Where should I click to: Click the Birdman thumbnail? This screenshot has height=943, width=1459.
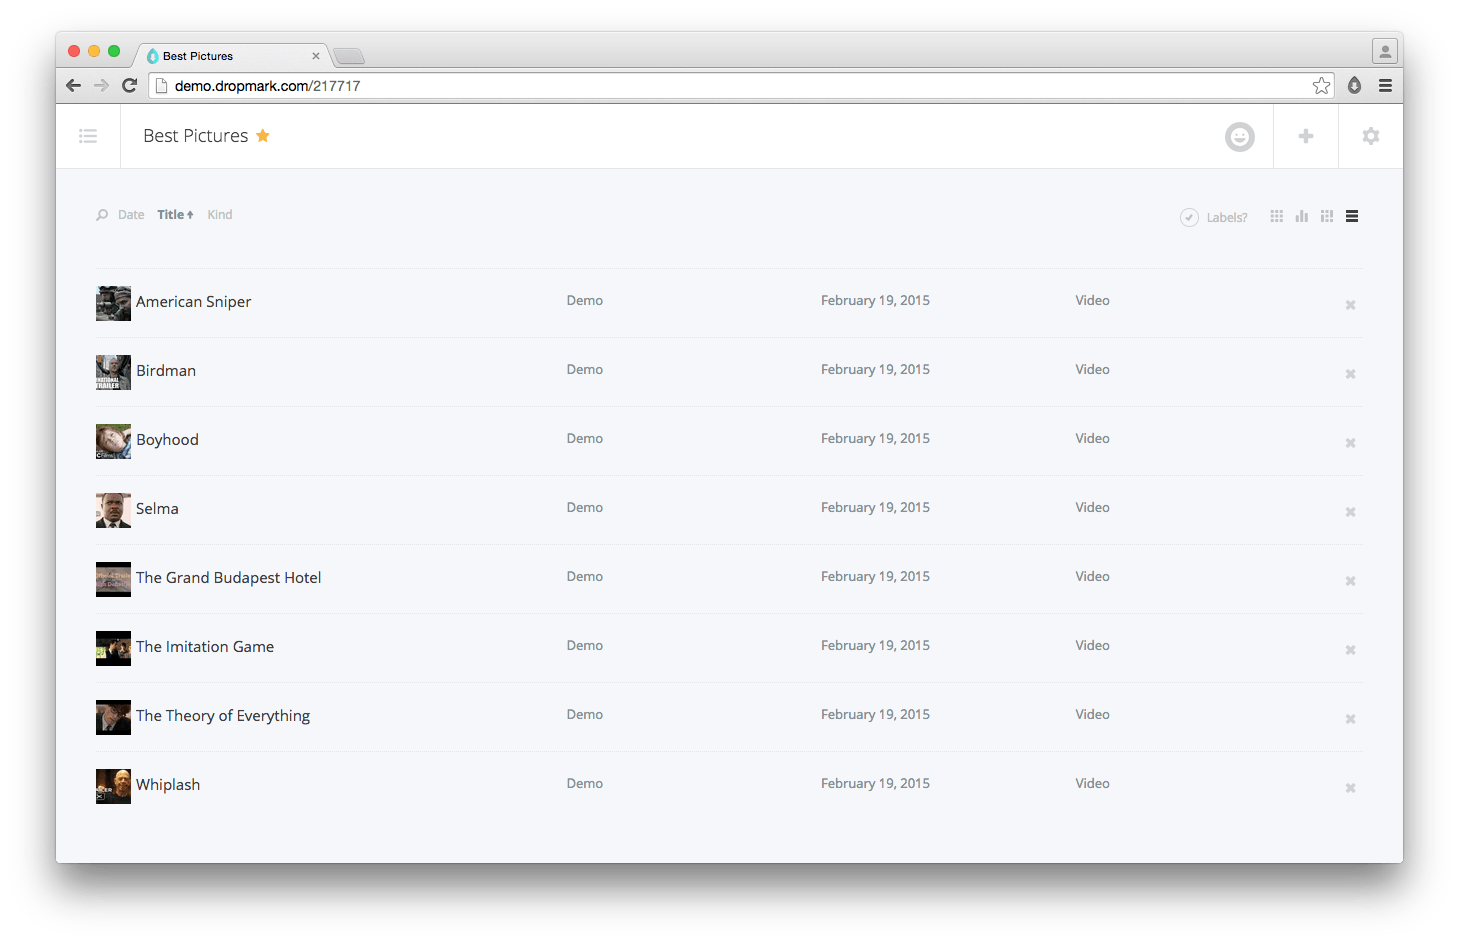(113, 372)
